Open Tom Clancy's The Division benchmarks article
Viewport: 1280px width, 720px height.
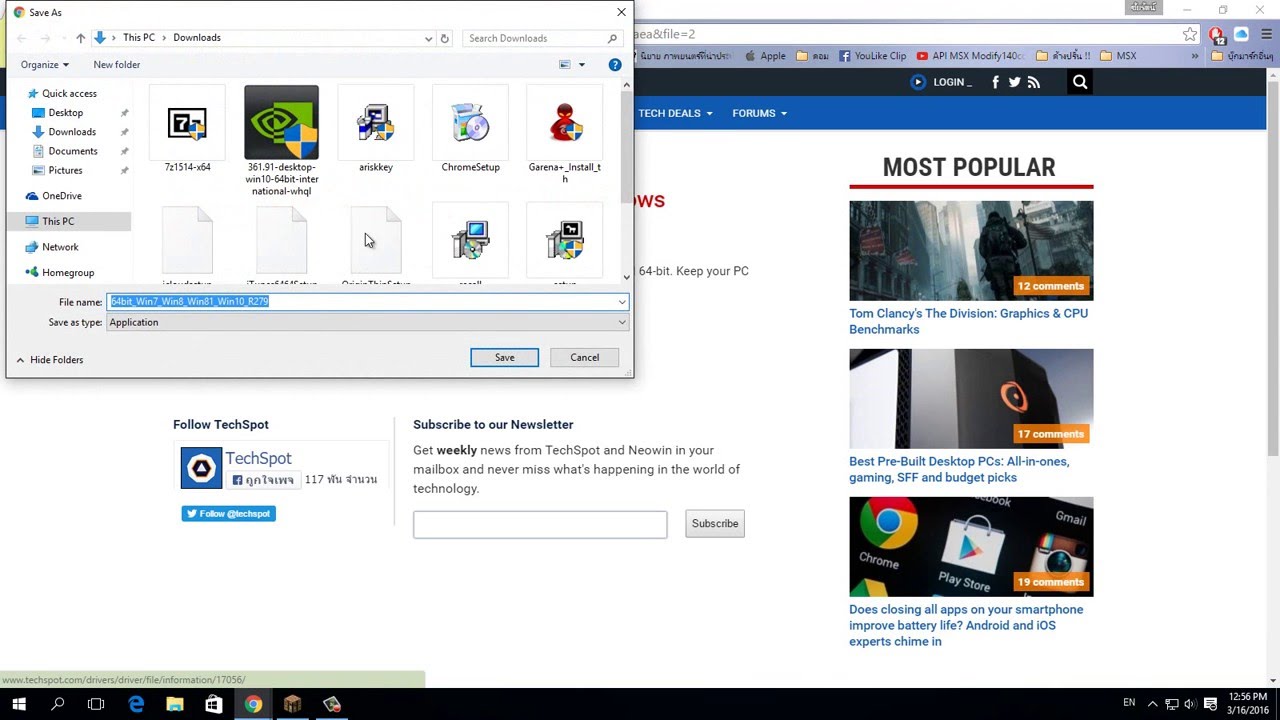tap(968, 321)
